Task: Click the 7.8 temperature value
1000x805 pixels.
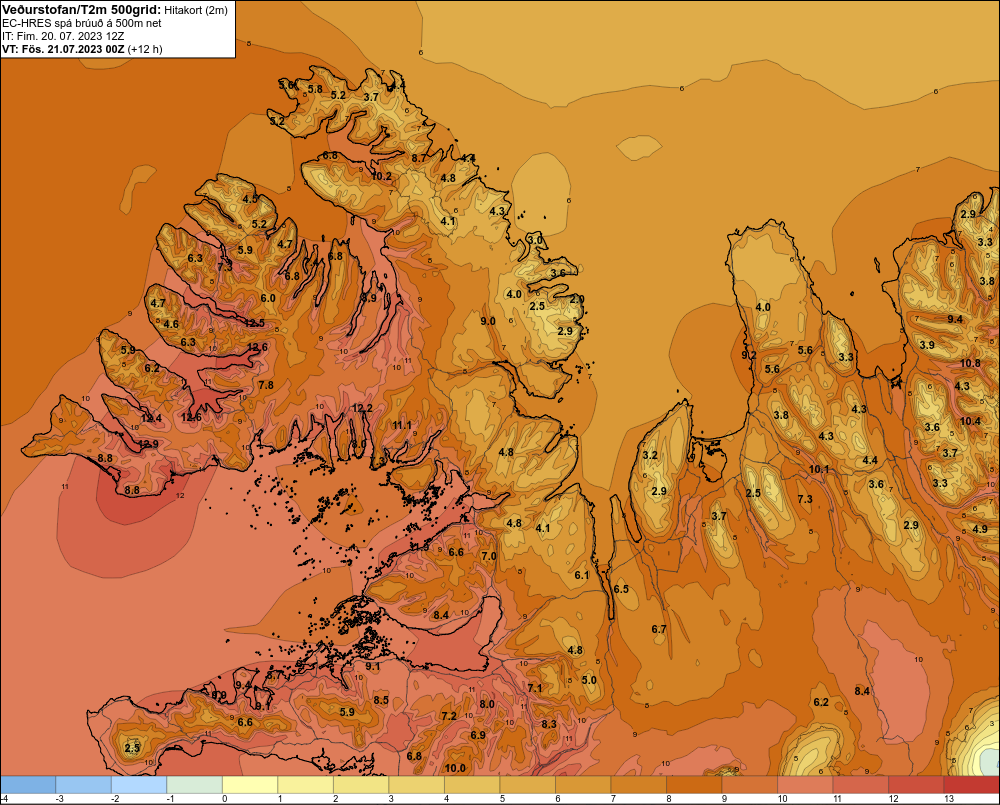Action: click(x=266, y=385)
